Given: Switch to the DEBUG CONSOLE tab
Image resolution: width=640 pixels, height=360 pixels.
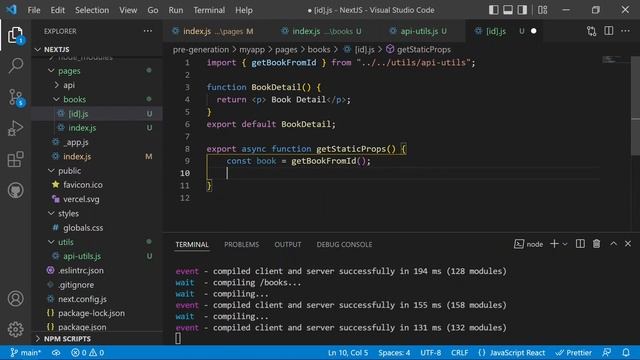Looking at the screenshot, I should [344, 244].
